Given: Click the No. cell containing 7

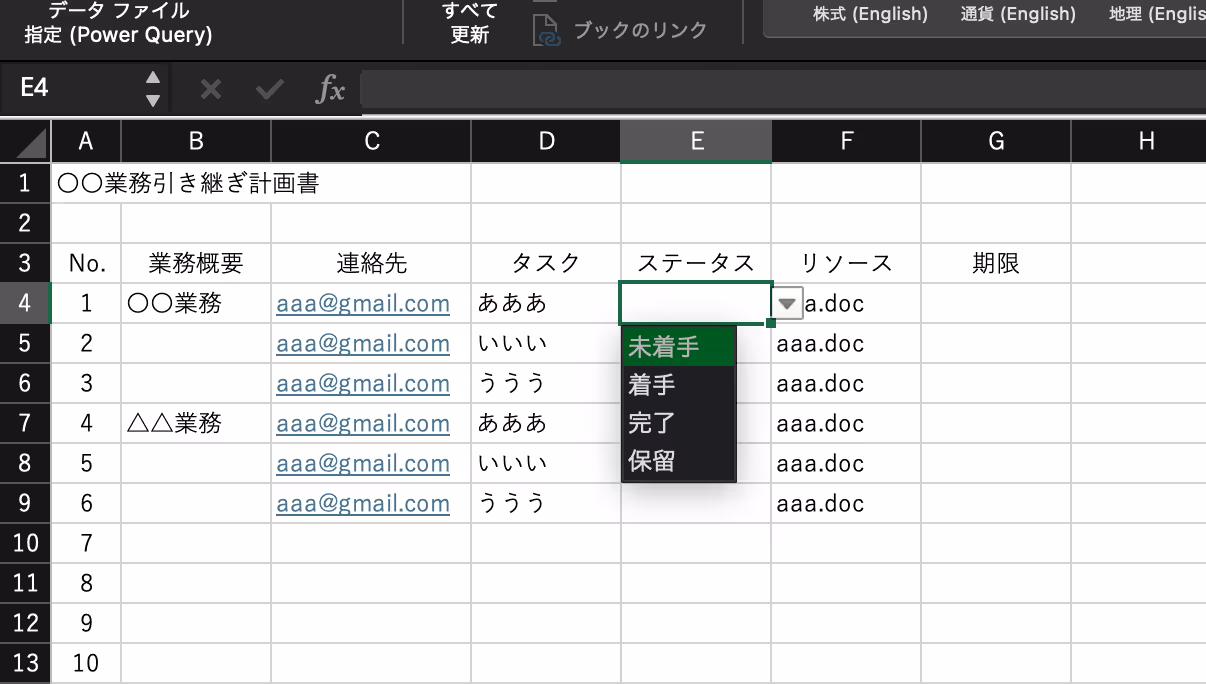Looking at the screenshot, I should (86, 543).
